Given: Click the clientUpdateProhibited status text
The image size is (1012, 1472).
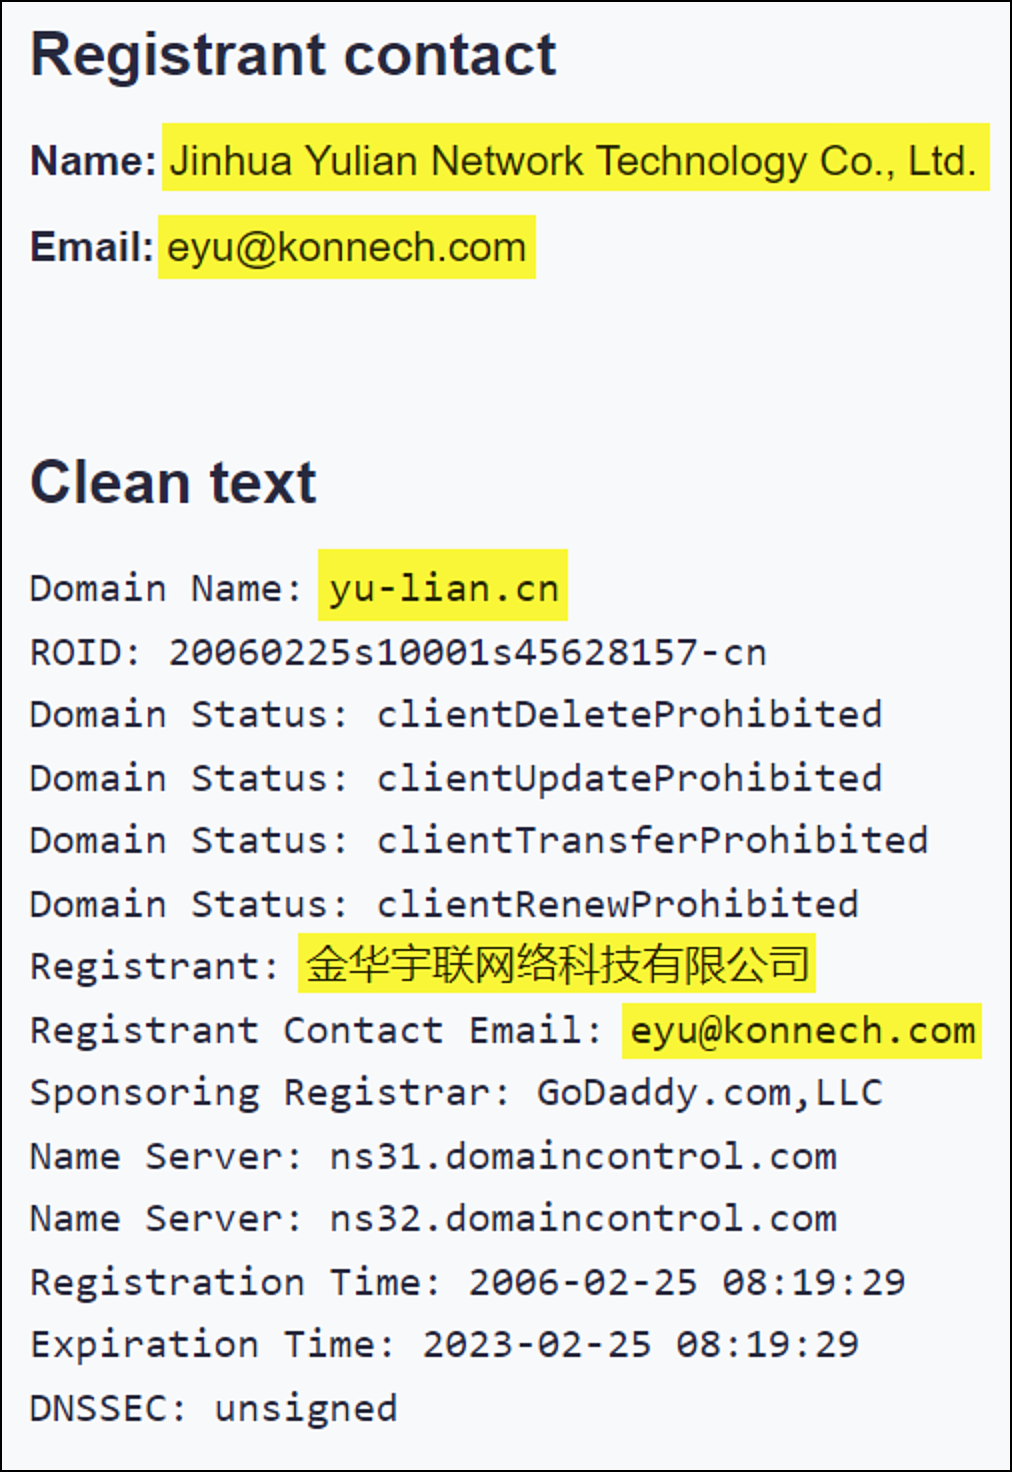Looking at the screenshot, I should click(629, 778).
